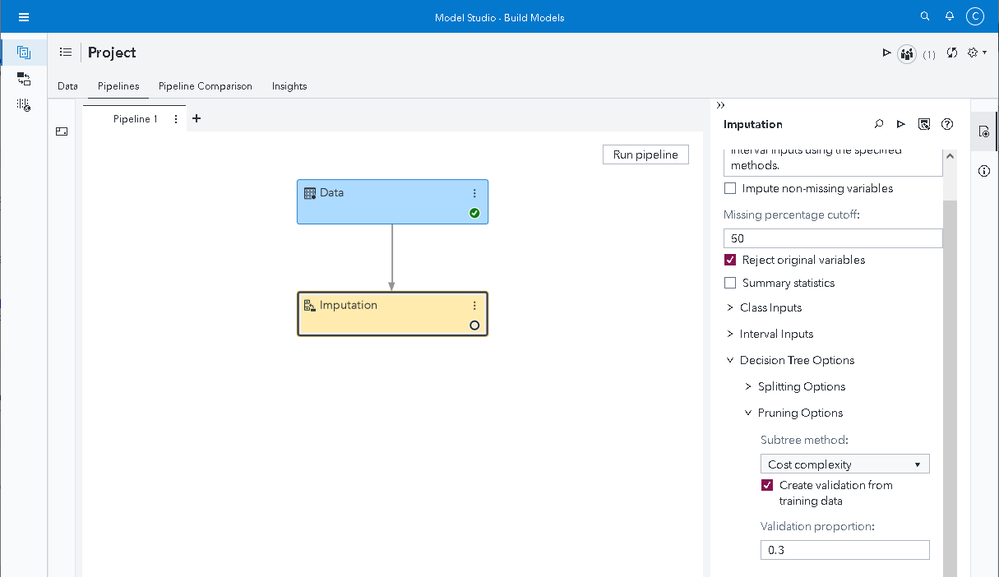Enable the Summary statistics checkbox
Screen dimensions: 999x577
pos(730,283)
